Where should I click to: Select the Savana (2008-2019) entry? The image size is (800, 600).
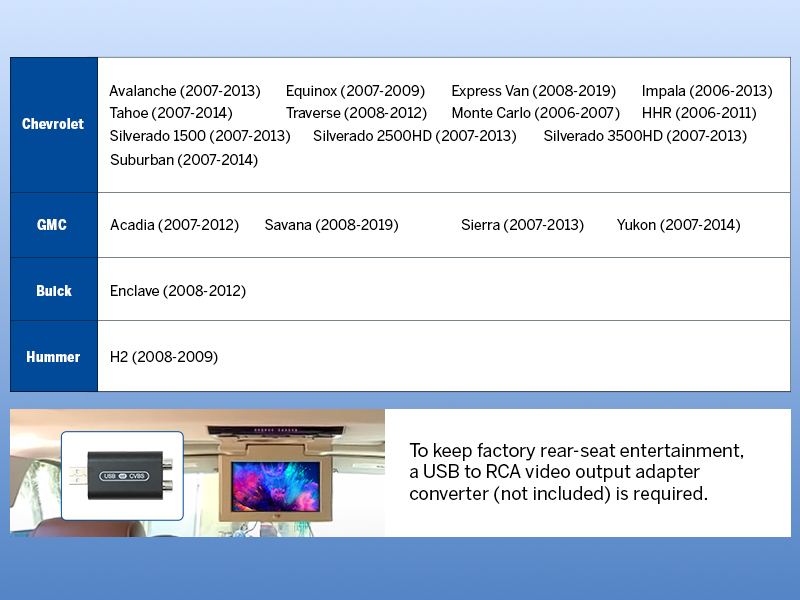(332, 225)
